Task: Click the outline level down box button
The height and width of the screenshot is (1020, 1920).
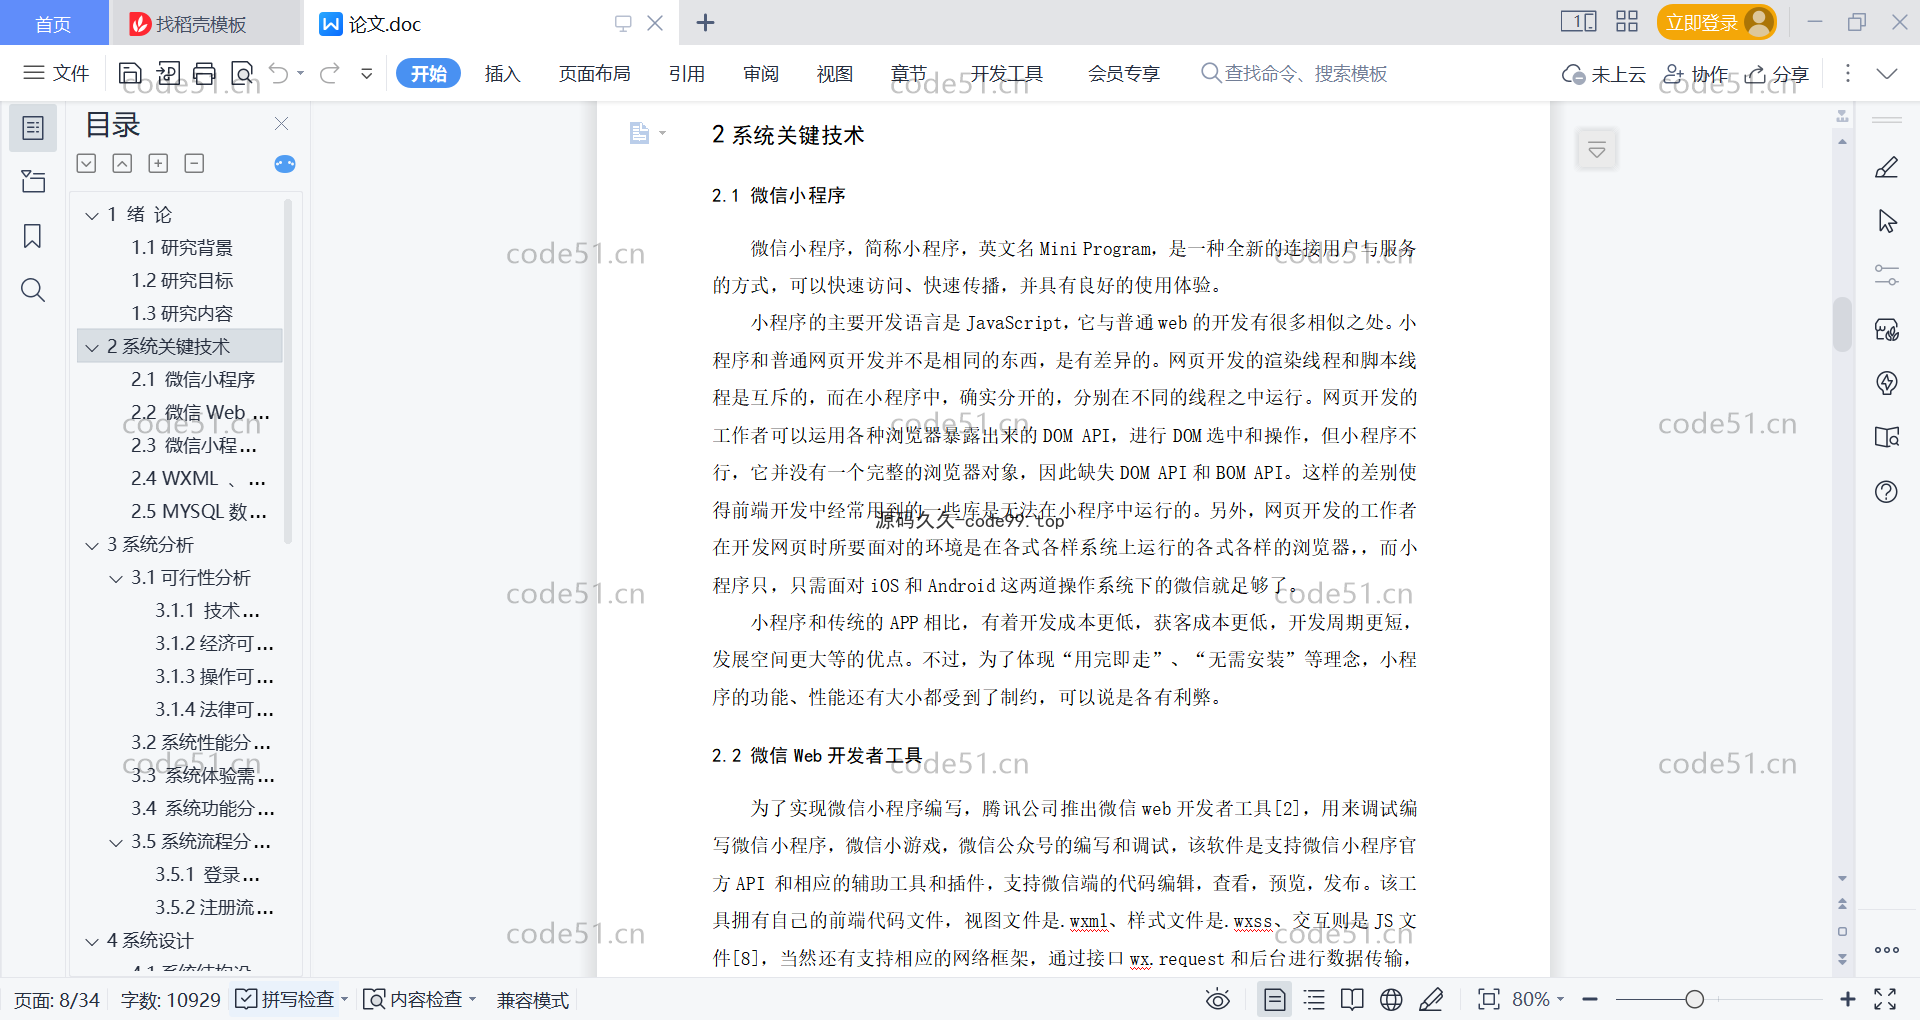Action: coord(86,163)
